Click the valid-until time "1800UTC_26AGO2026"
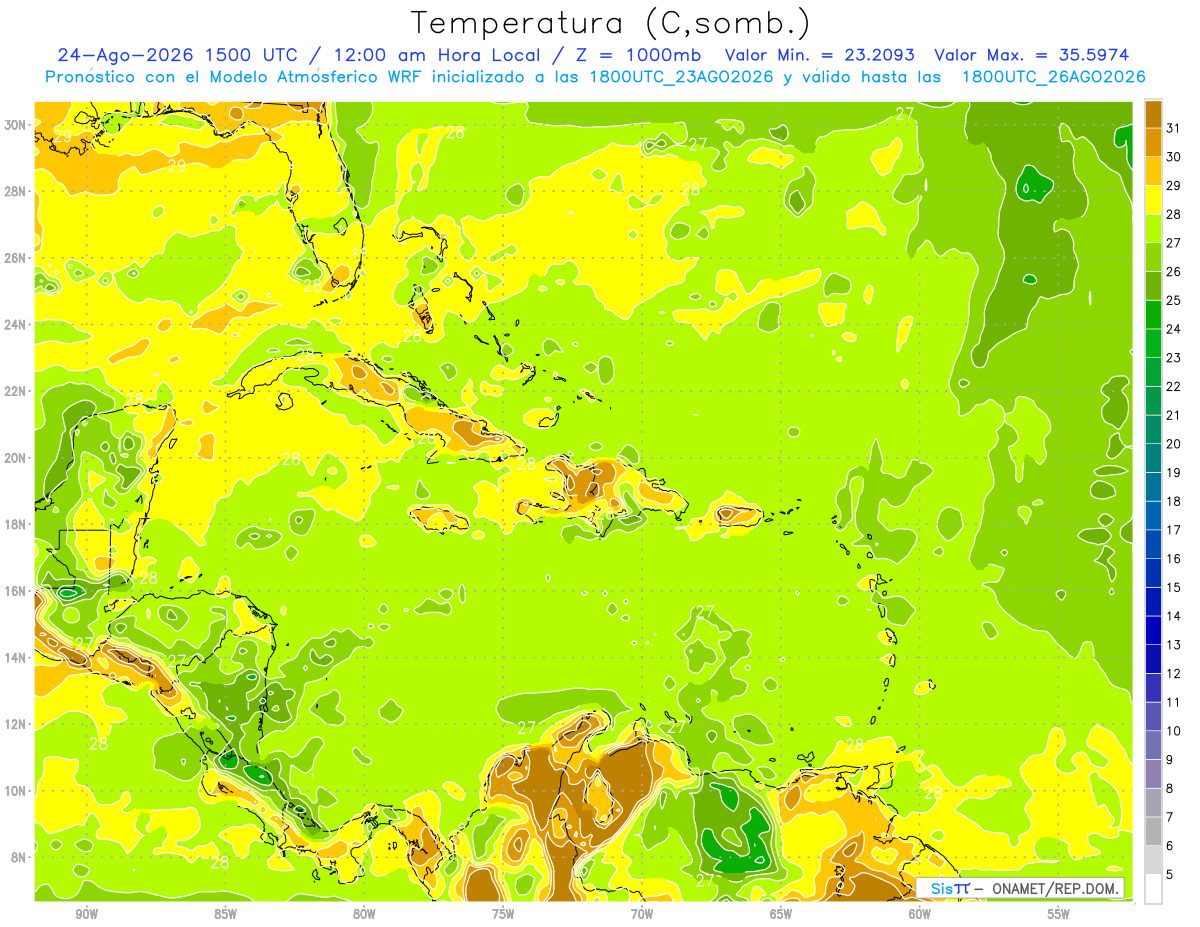This screenshot has width=1200, height=927. [1053, 77]
